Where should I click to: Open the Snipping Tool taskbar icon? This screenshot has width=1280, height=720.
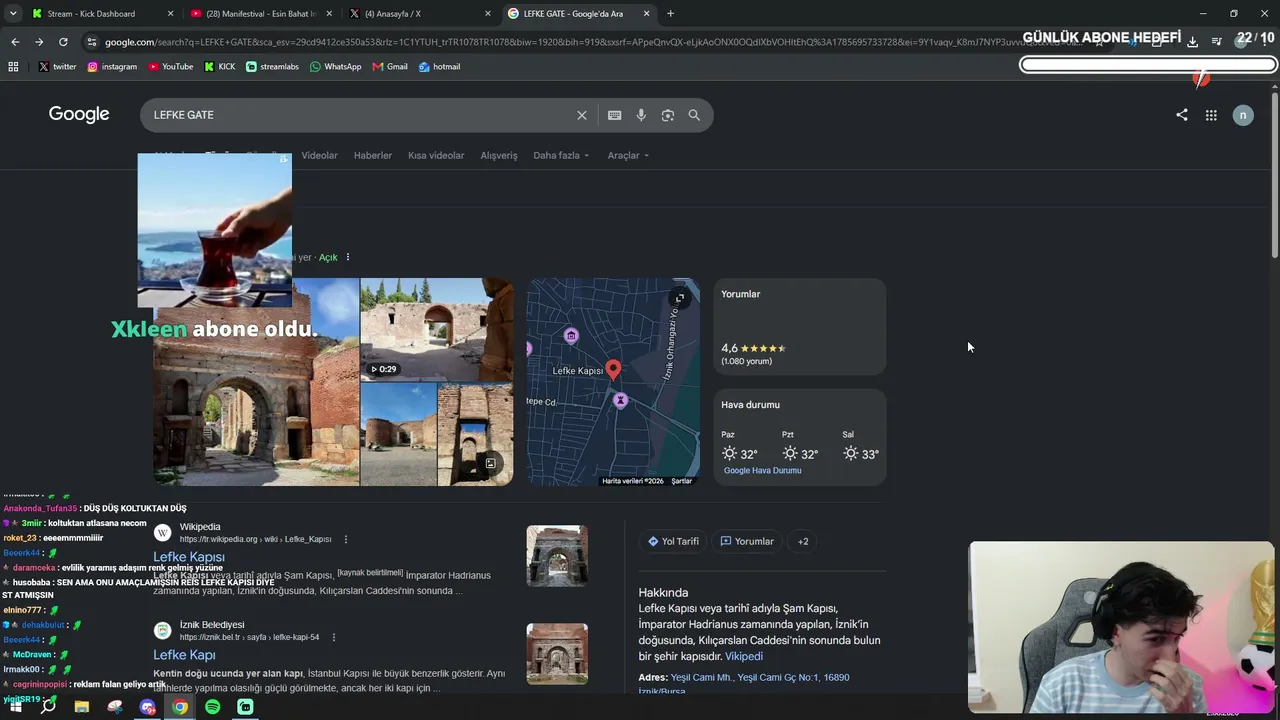(x=115, y=707)
